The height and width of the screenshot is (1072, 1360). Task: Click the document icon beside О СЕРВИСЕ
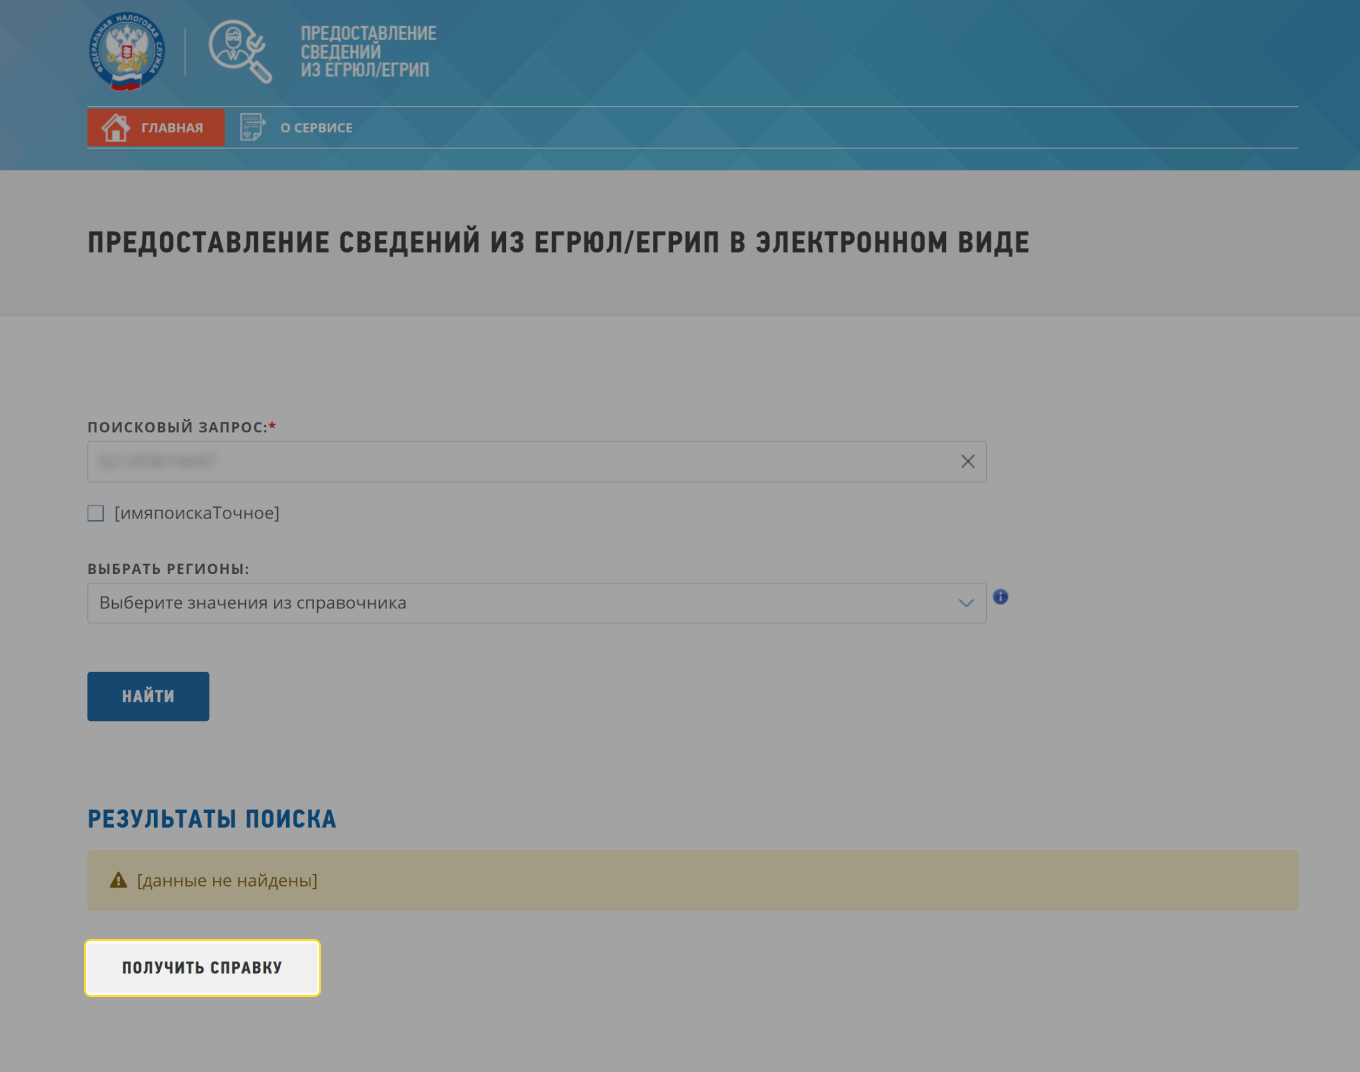(x=252, y=127)
